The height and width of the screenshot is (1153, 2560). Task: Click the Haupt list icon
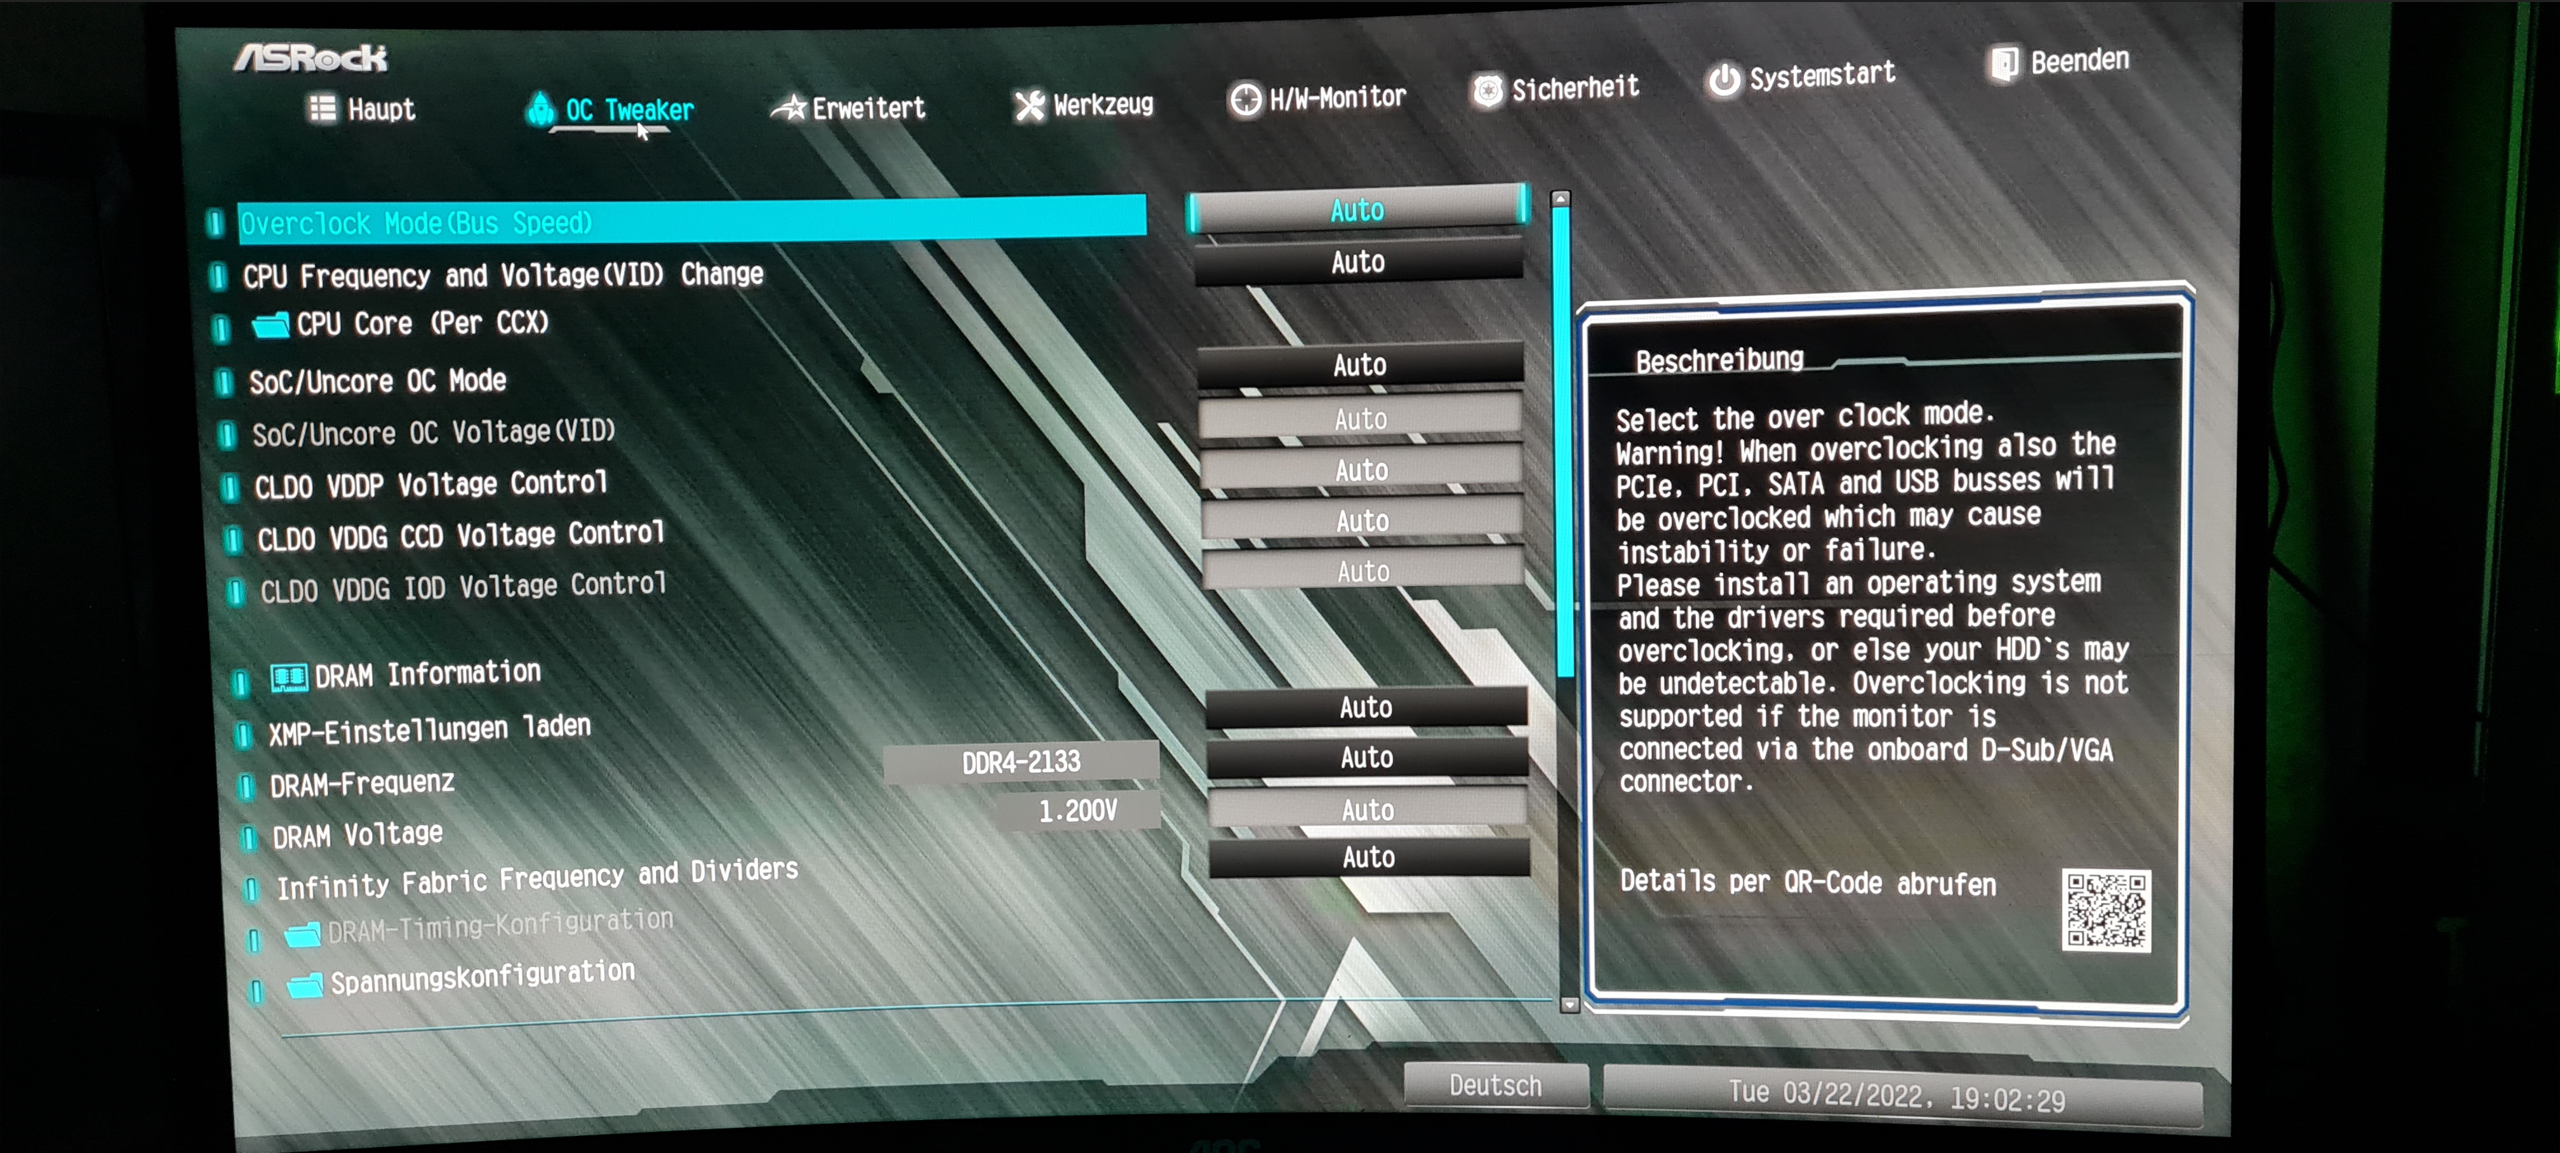tap(322, 108)
